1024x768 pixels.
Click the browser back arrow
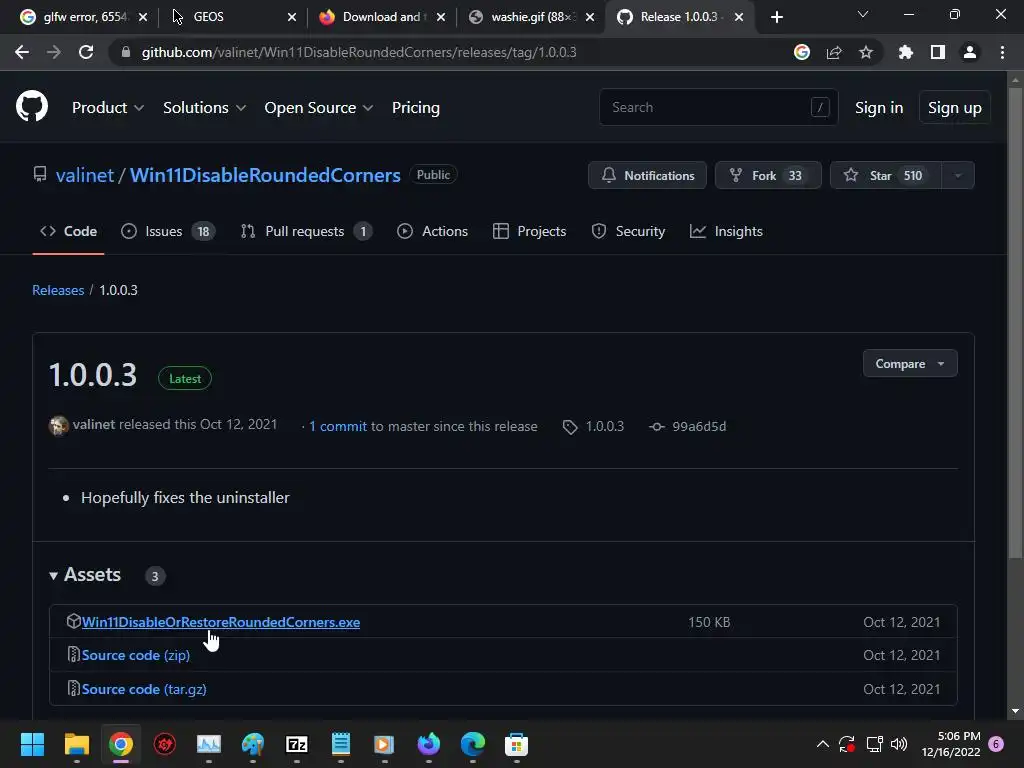[22, 52]
